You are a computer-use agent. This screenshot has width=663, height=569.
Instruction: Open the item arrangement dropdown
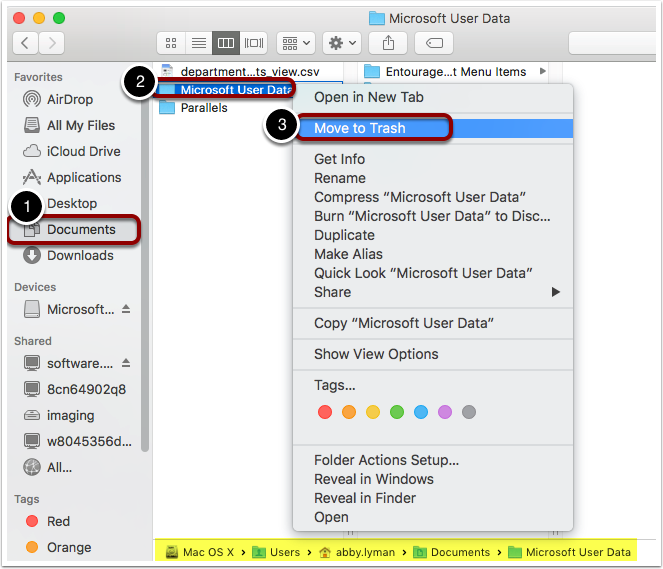coord(296,43)
